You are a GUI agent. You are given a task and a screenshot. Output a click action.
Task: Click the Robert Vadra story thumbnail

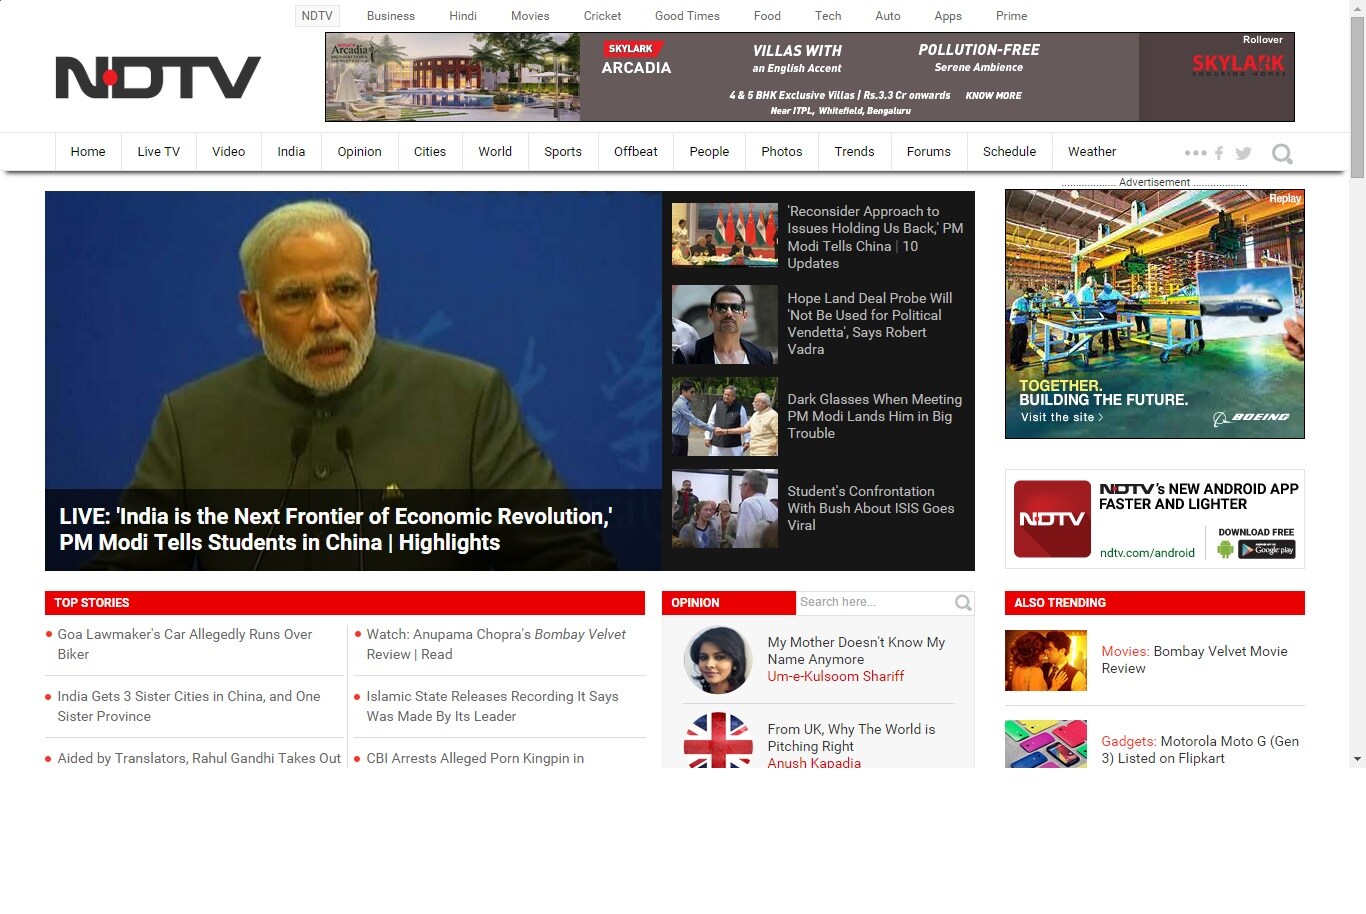(x=725, y=324)
